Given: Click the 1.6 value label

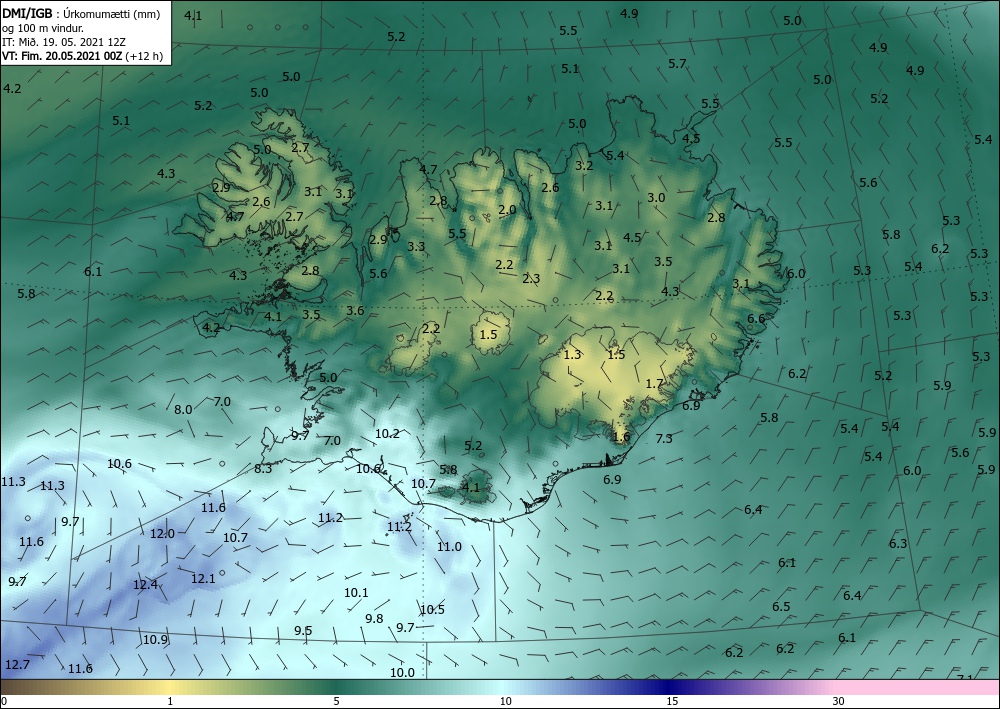Looking at the screenshot, I should pos(621,437).
